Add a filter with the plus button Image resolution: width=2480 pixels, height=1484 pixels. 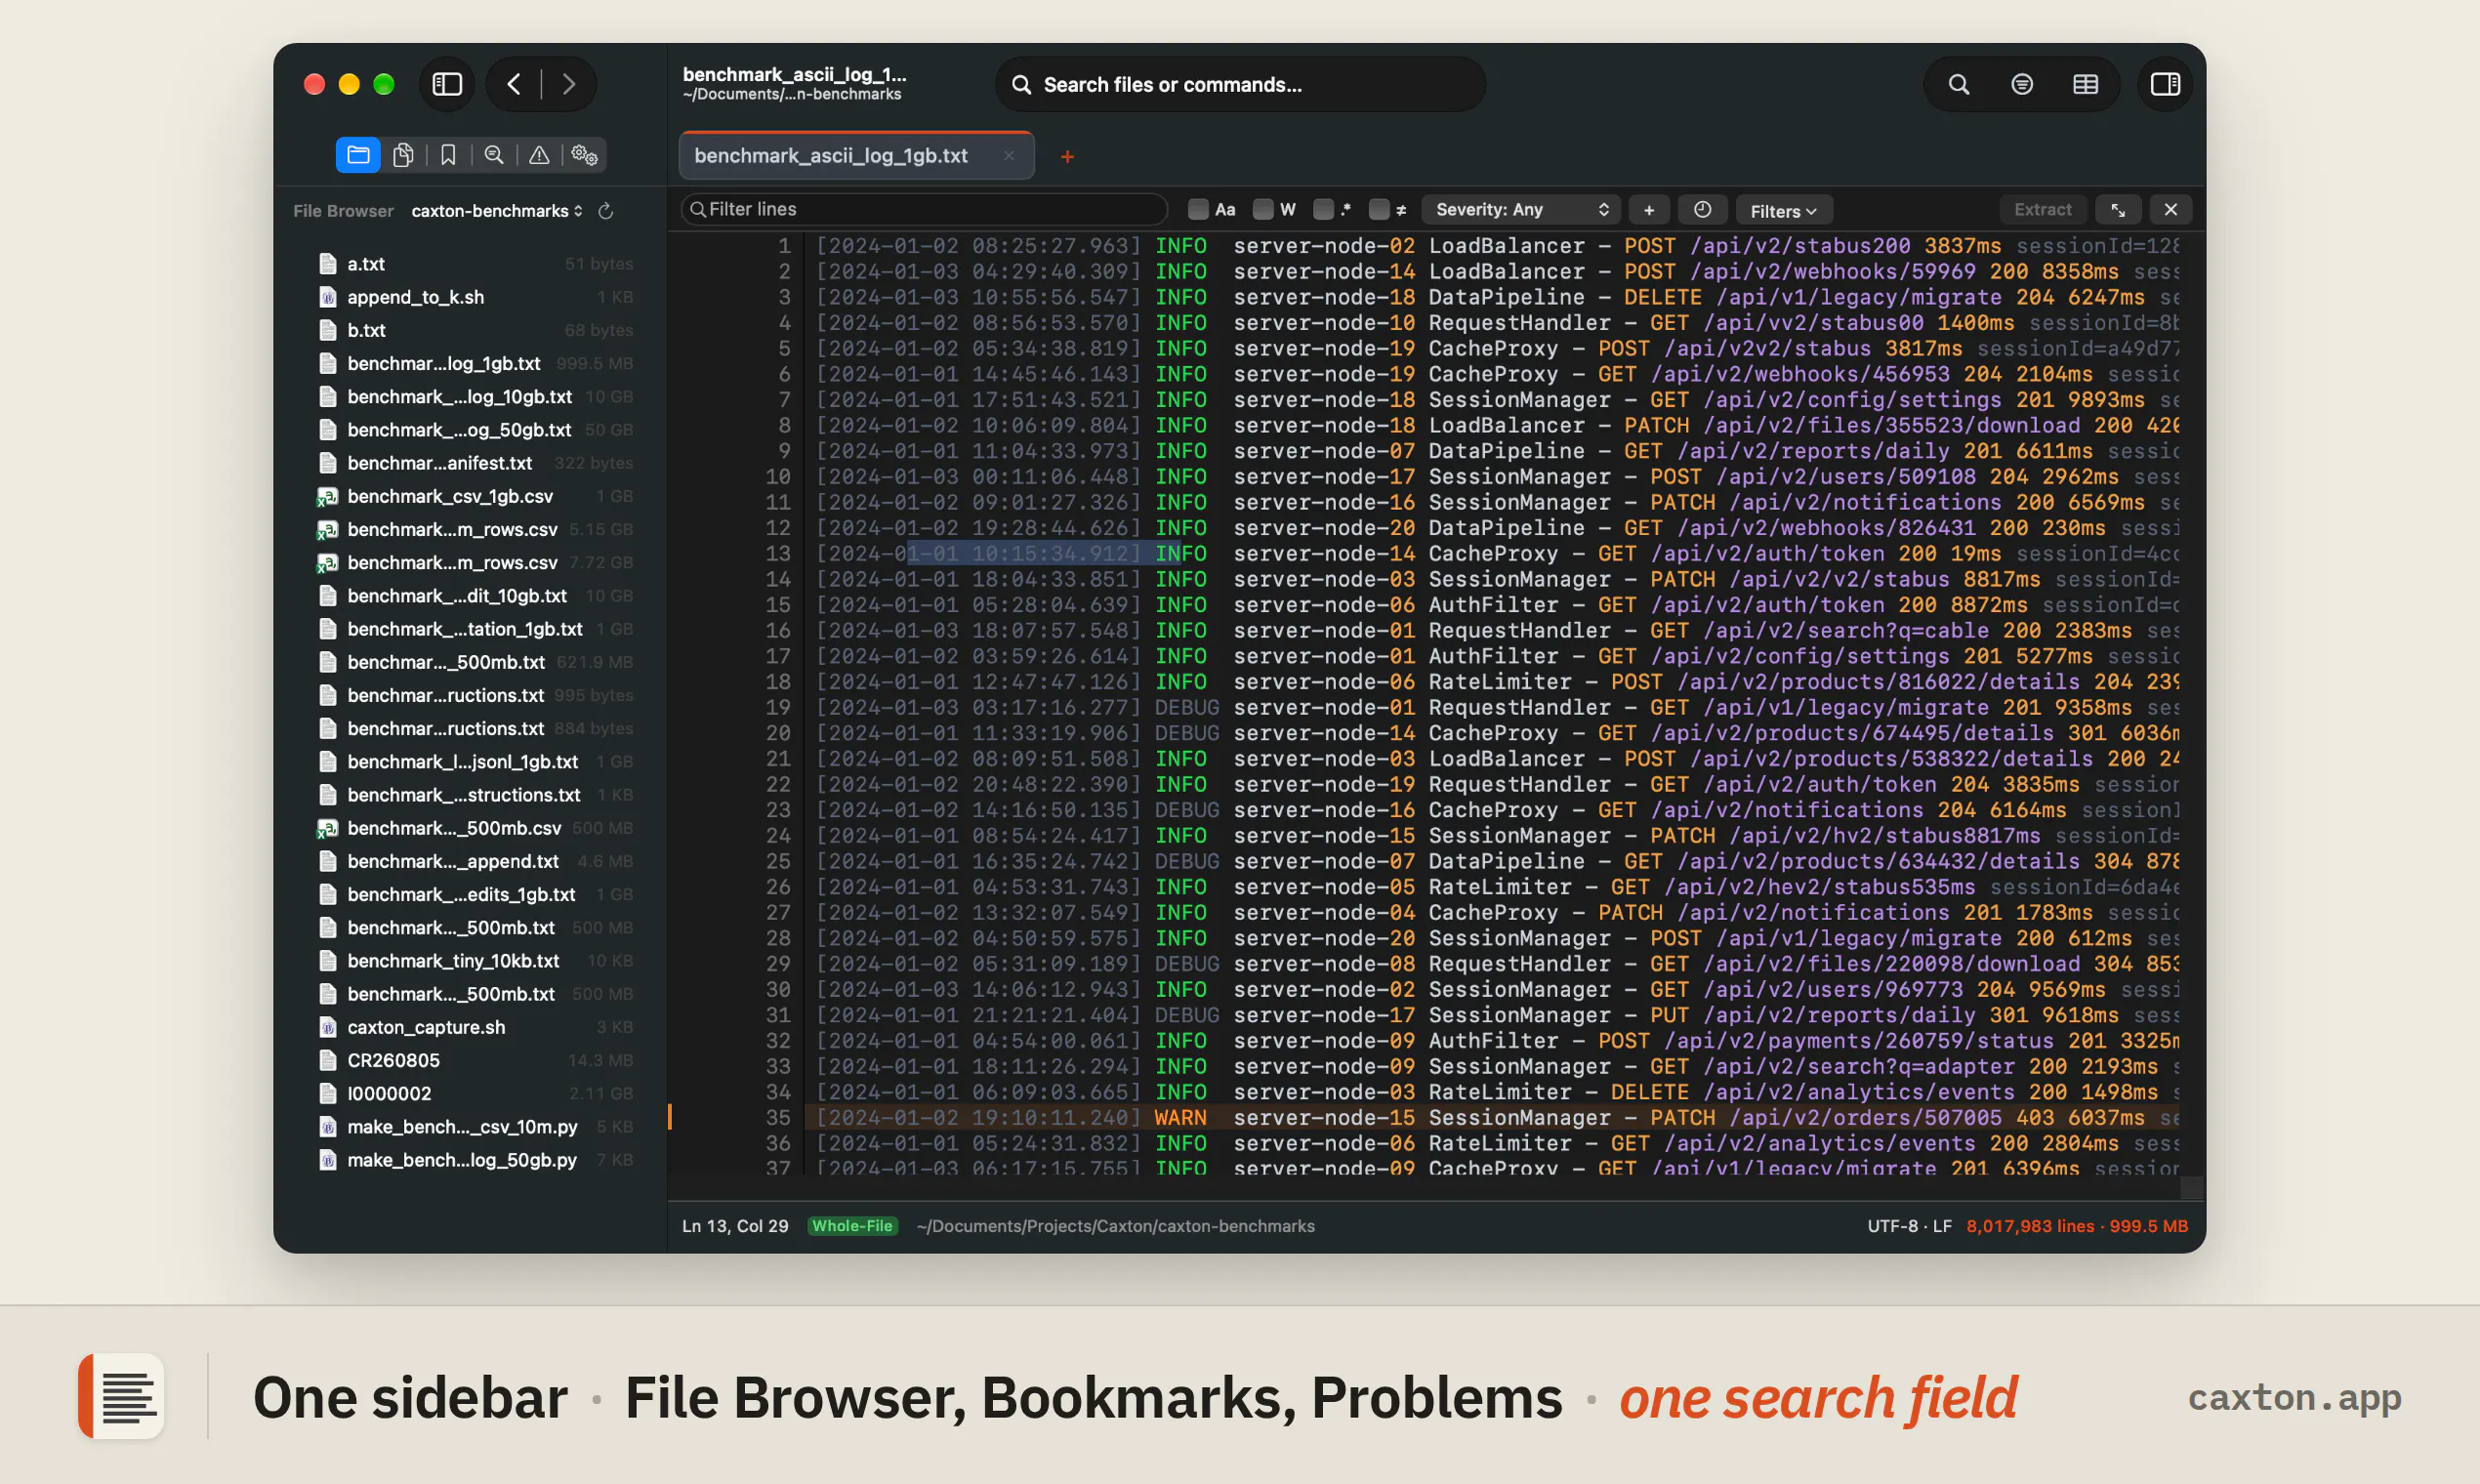[x=1649, y=210]
